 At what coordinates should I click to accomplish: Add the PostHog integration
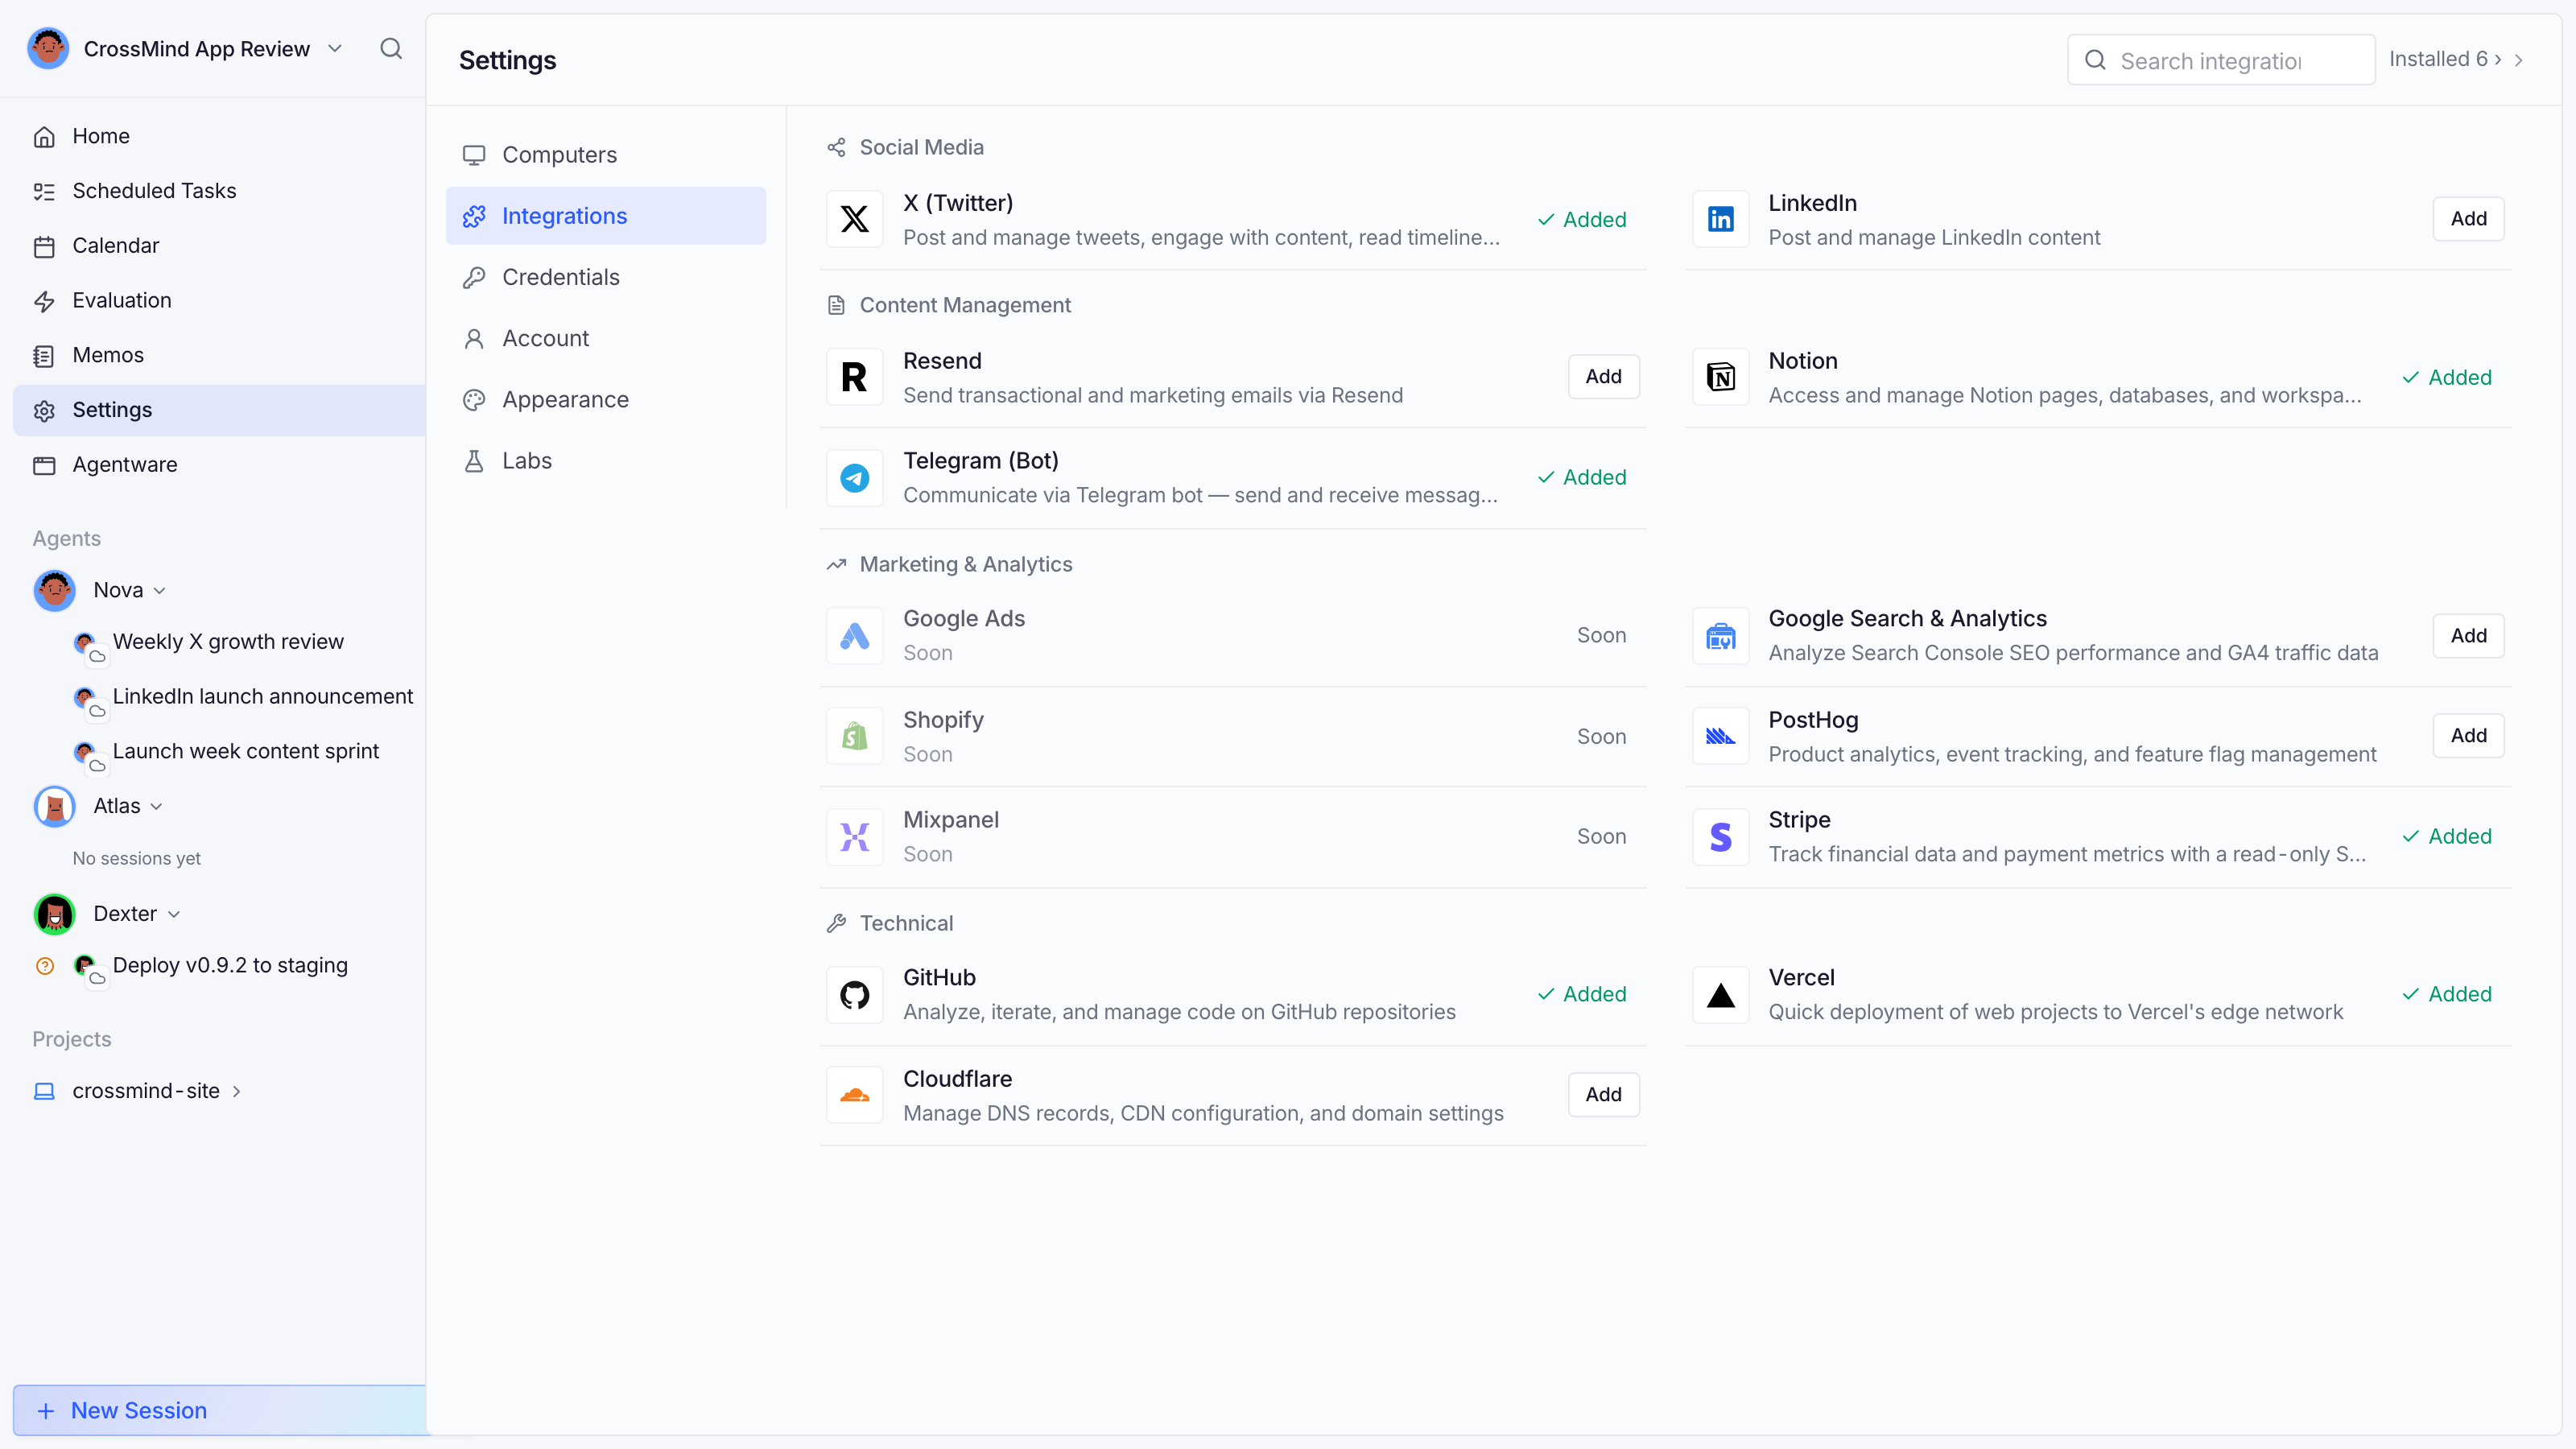click(x=2468, y=736)
